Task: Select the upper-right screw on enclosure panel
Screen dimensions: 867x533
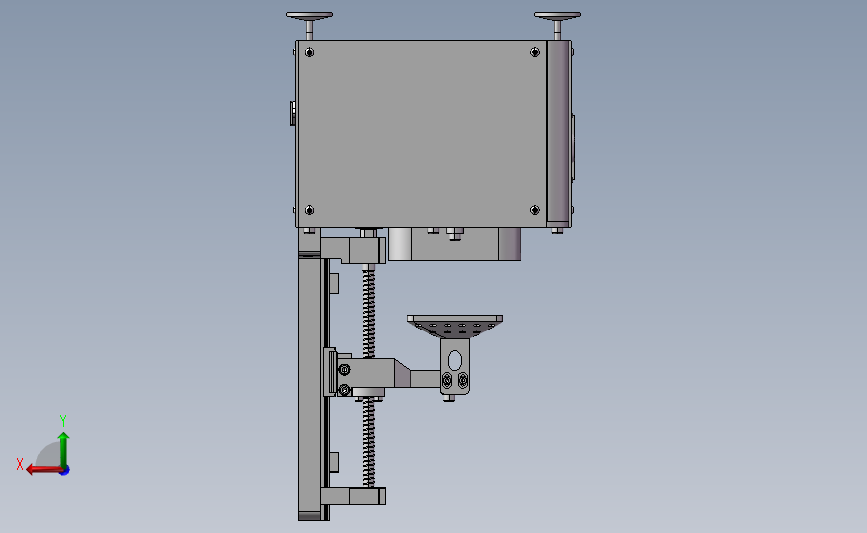Action: pos(535,52)
